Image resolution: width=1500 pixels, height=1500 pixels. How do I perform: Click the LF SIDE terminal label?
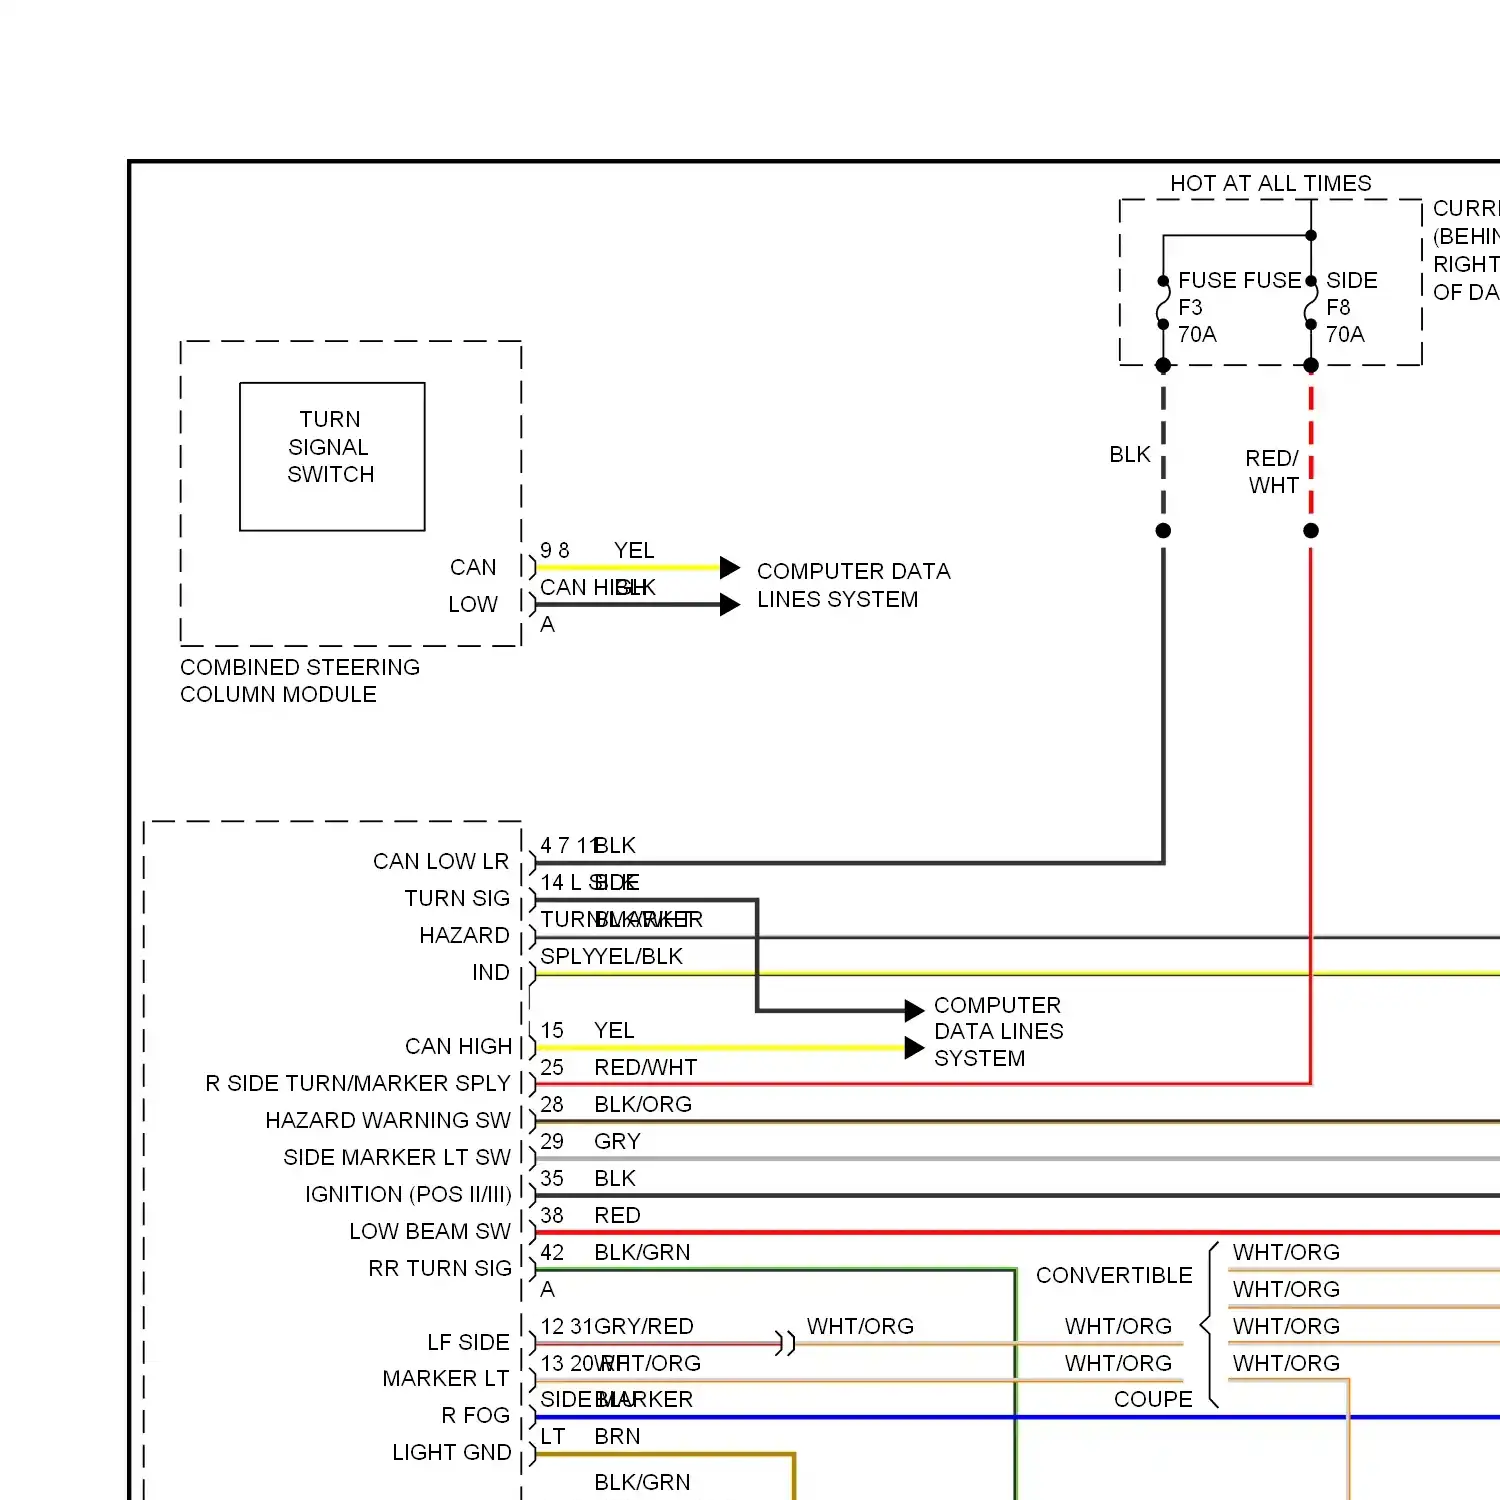[x=468, y=1342]
